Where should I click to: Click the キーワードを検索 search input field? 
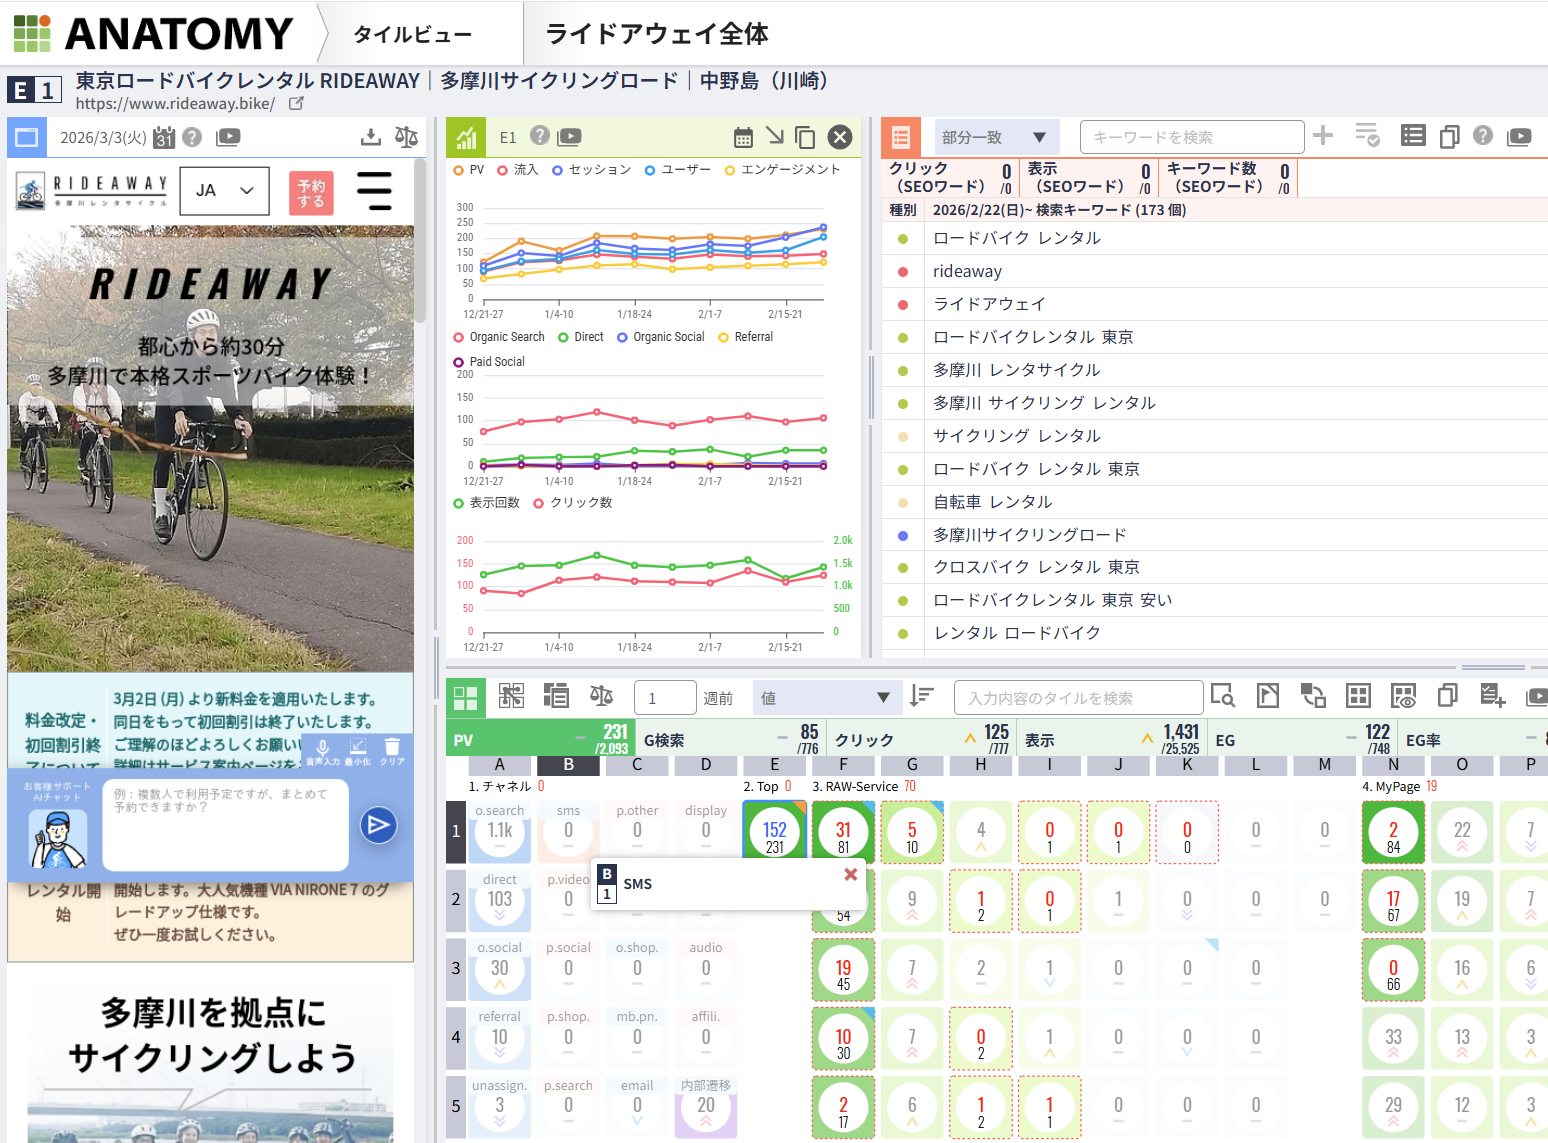(x=1192, y=136)
